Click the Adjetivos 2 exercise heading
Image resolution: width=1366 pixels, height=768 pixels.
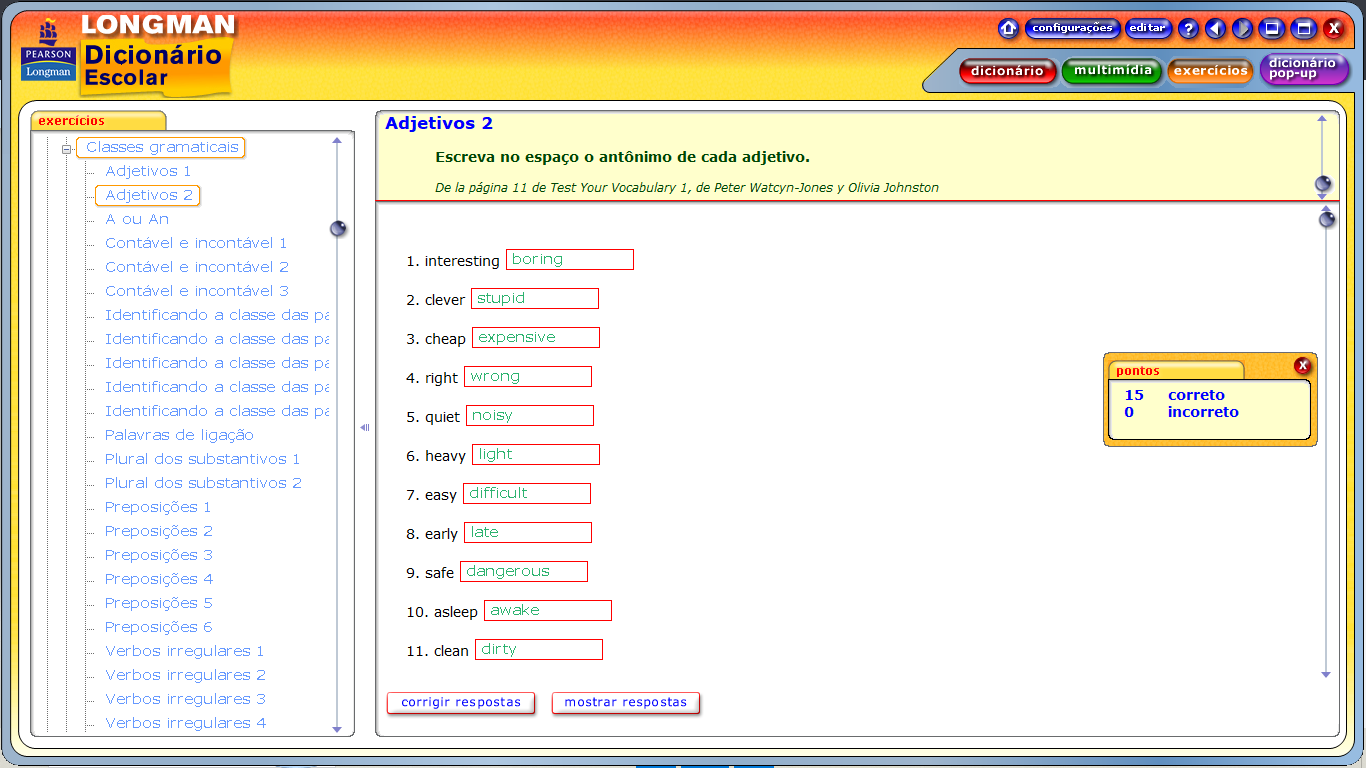(x=439, y=124)
